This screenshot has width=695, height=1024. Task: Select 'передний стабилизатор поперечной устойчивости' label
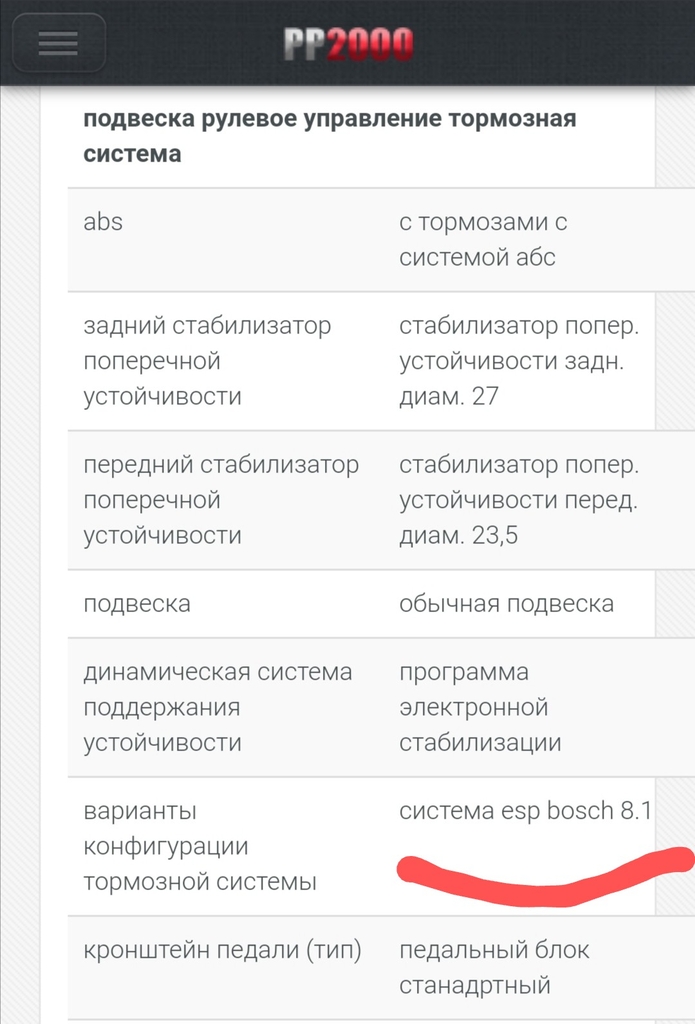tap(221, 500)
